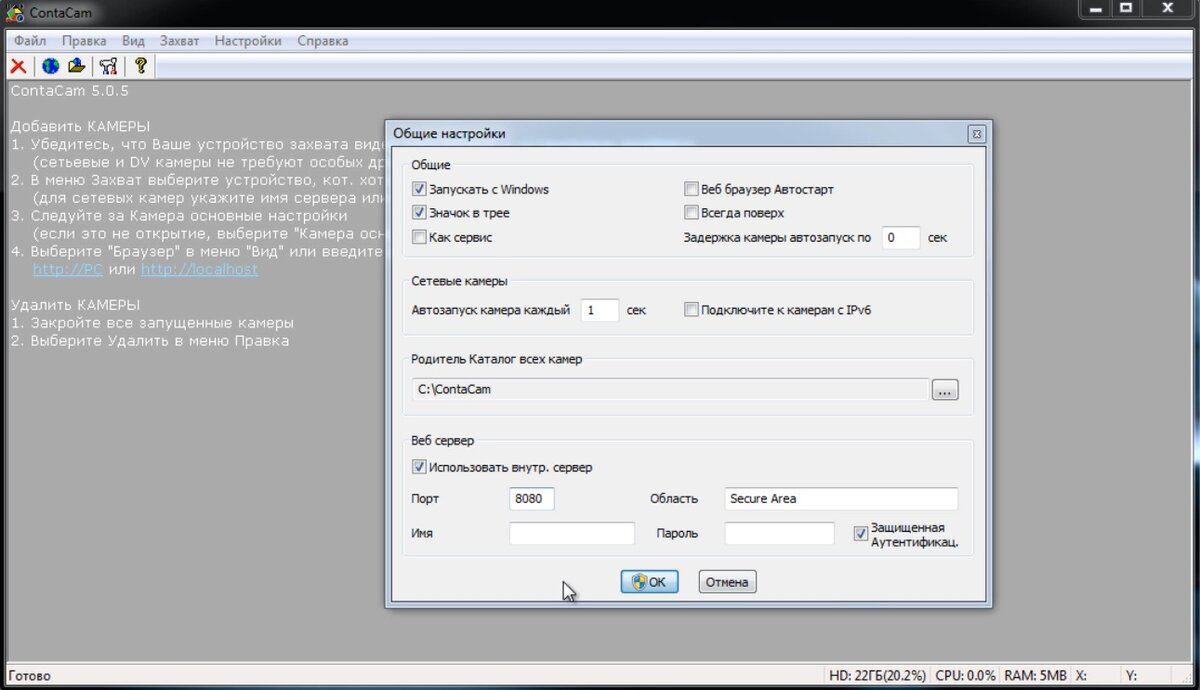The height and width of the screenshot is (690, 1200).
Task: Browse for camera folder with the ... button
Action: pos(945,390)
